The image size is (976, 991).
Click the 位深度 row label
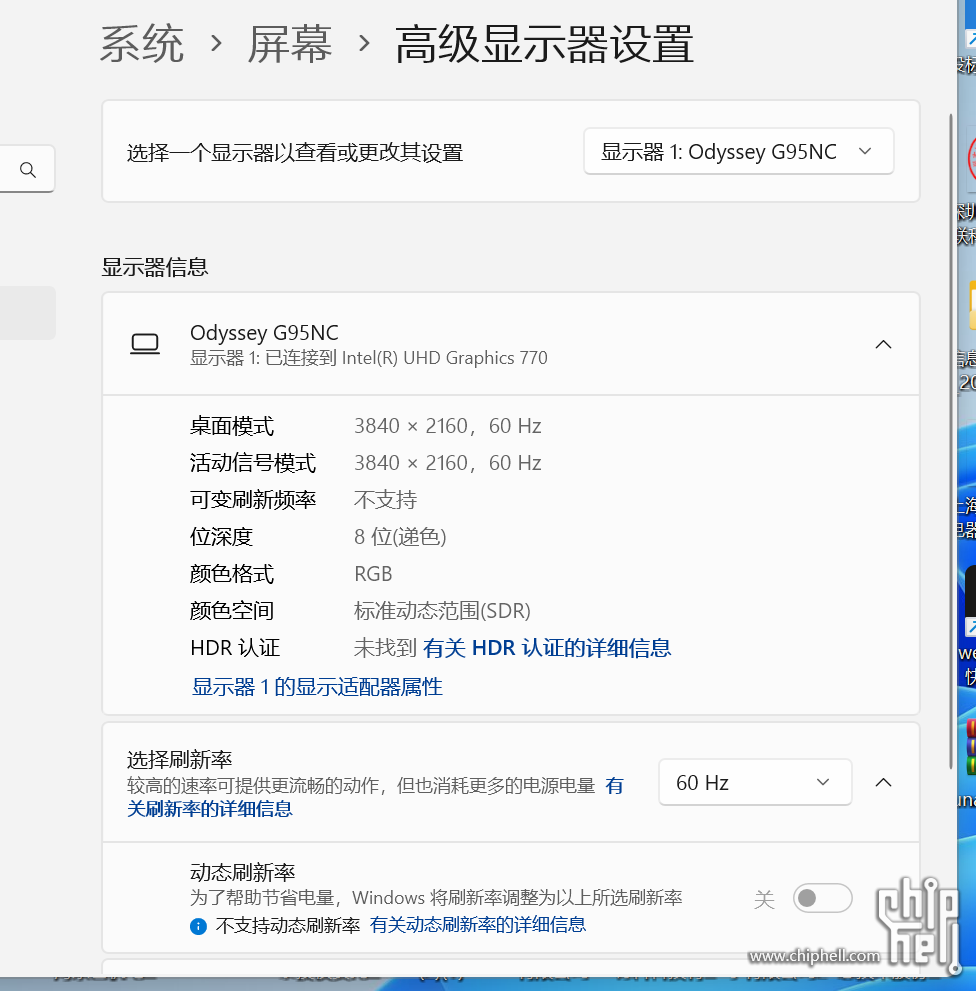pyautogui.click(x=221, y=537)
